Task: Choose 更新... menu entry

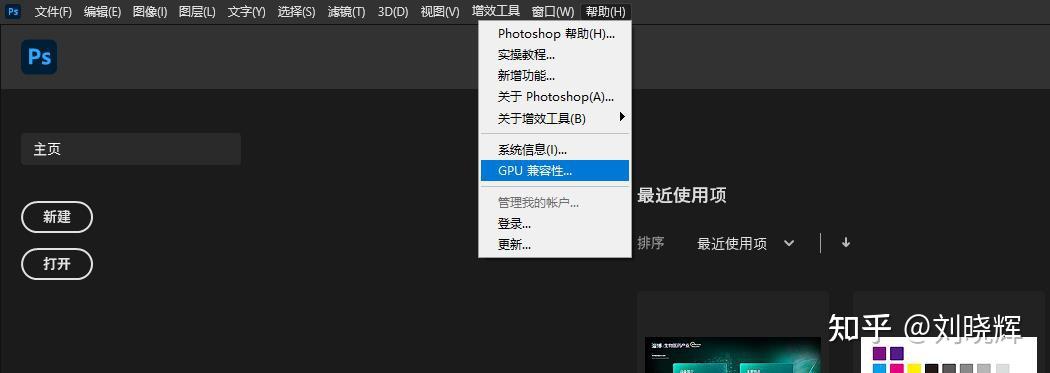Action: coord(555,244)
